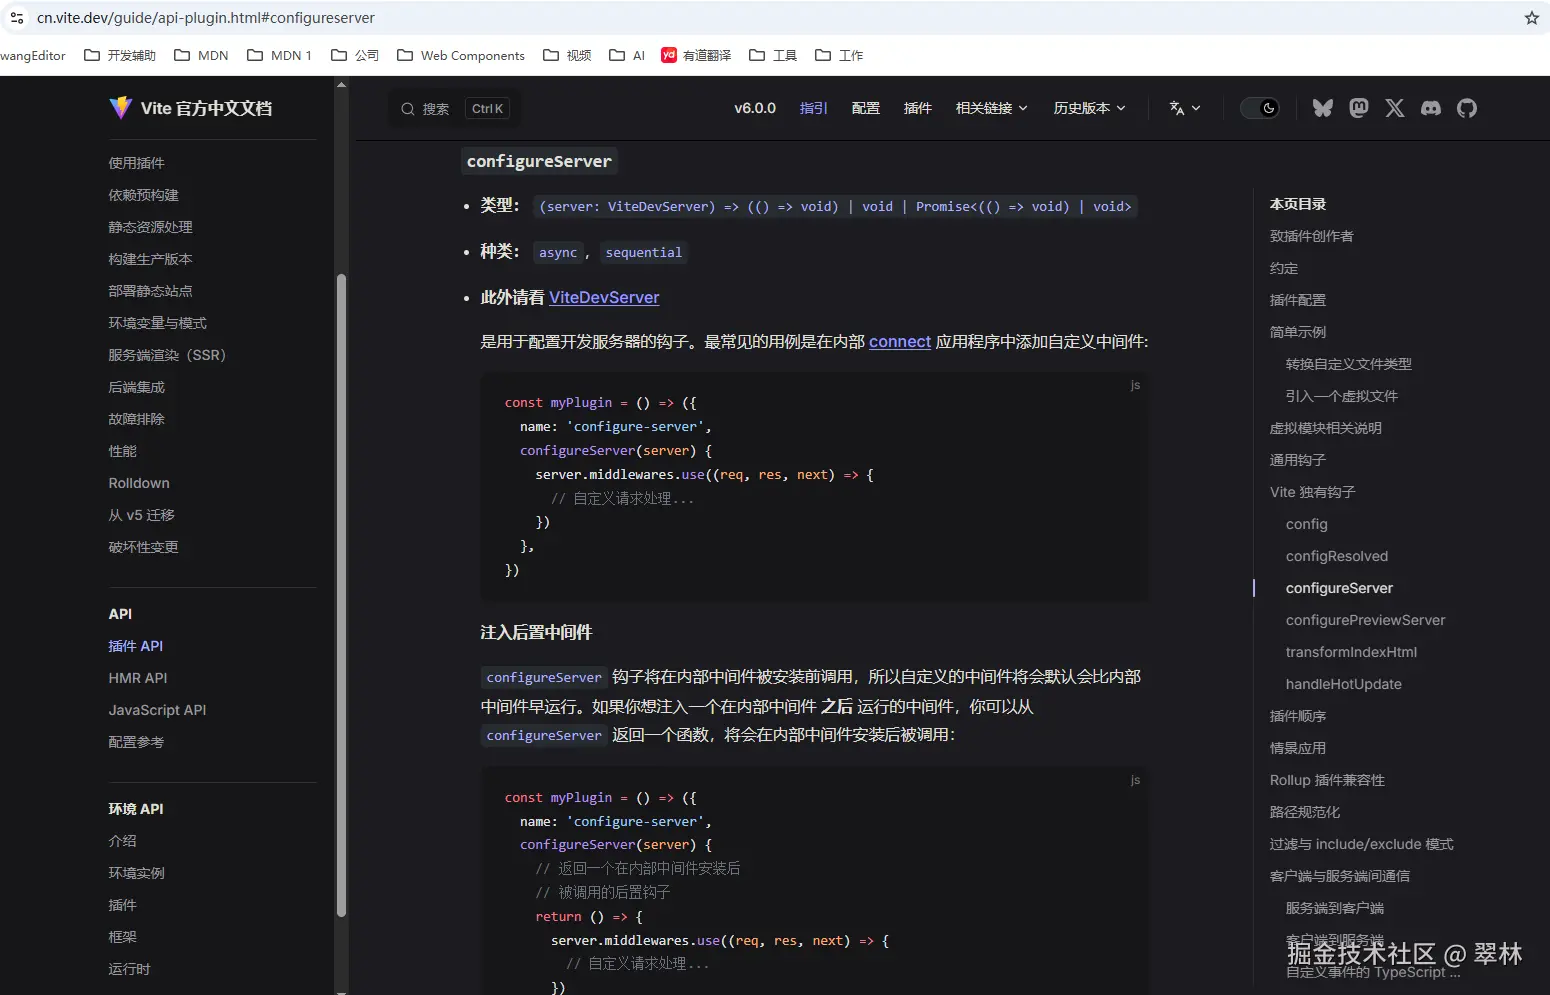Viewport: 1550px width, 995px height.
Task: Open 使用插件 in sidebar
Action: pos(137,163)
